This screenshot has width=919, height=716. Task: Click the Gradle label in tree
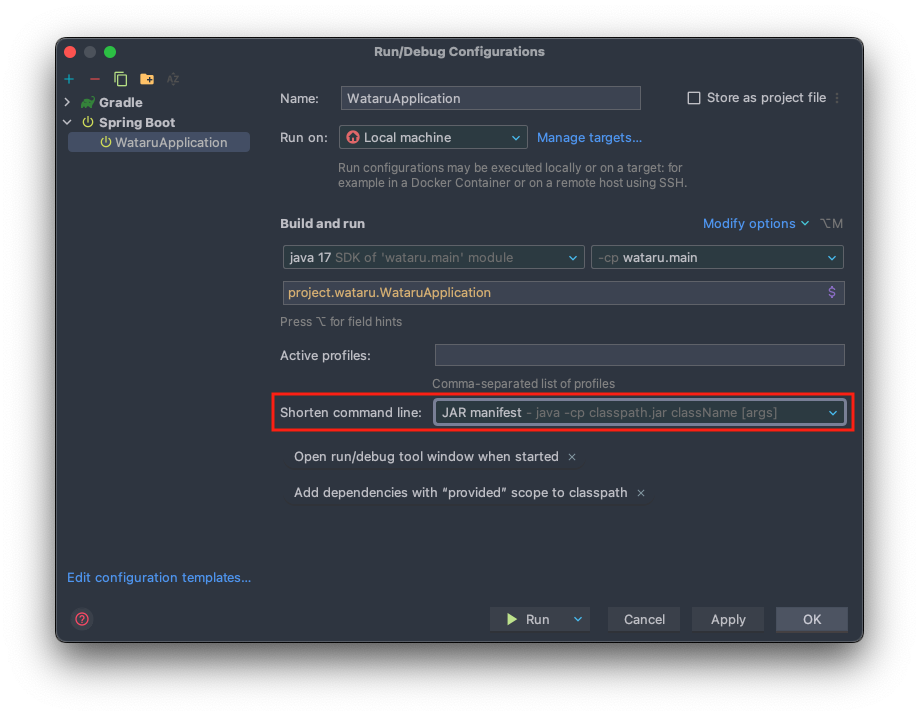click(x=121, y=103)
